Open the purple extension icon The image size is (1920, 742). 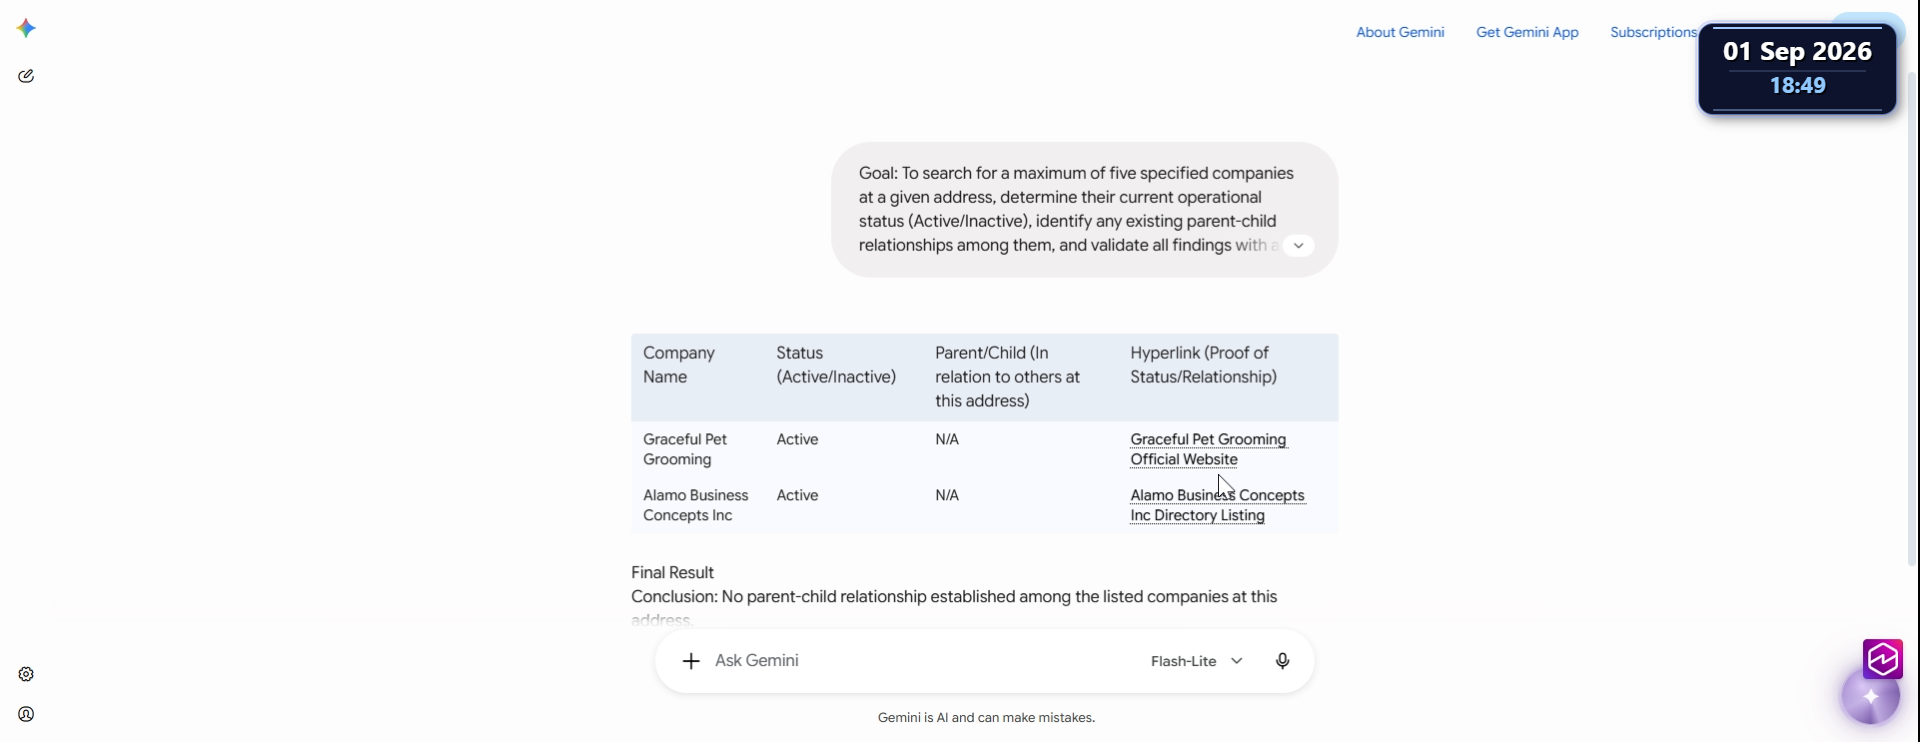(1883, 659)
